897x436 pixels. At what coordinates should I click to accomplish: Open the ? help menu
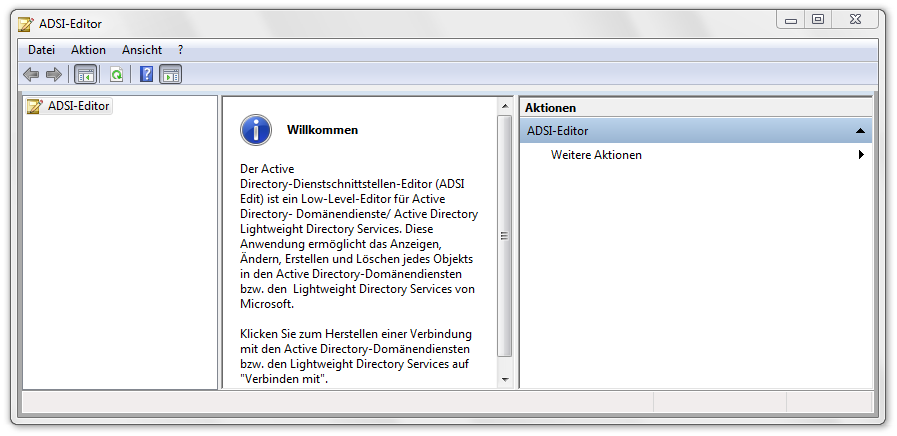pyautogui.click(x=181, y=49)
